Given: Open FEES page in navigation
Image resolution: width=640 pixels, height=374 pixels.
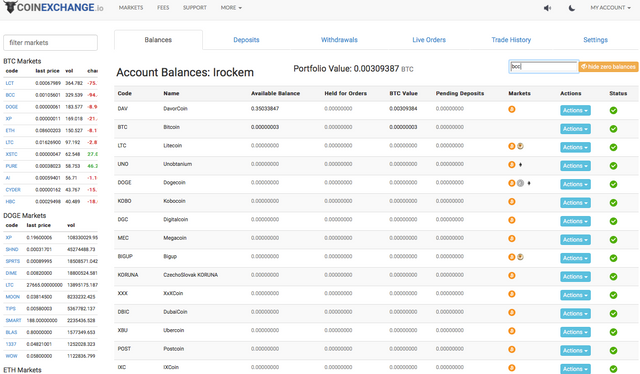Looking at the screenshot, I should [163, 8].
